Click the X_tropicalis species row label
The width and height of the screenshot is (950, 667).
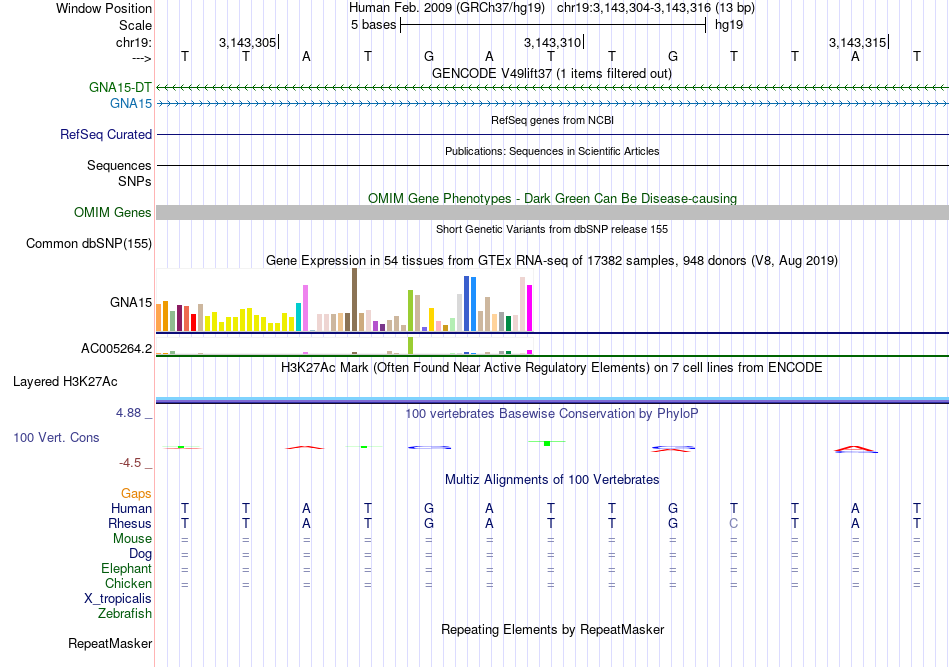click(x=118, y=599)
